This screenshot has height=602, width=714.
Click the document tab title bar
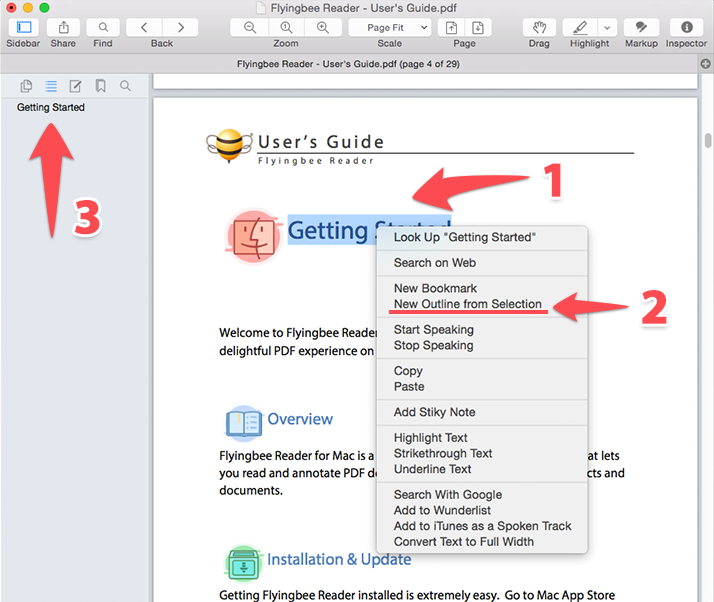click(x=348, y=64)
